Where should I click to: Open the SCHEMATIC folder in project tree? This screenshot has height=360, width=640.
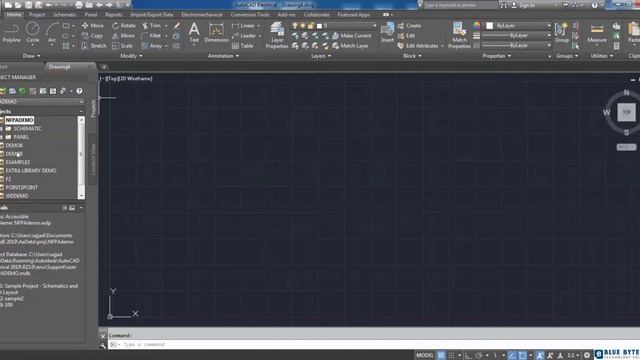[27, 129]
